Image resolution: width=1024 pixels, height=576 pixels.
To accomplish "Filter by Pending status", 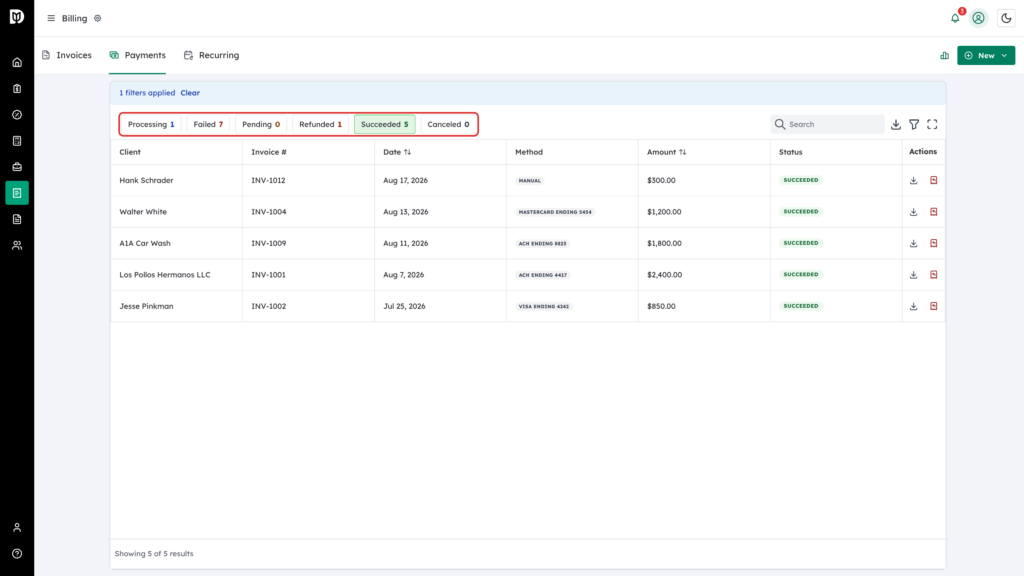I will (261, 124).
